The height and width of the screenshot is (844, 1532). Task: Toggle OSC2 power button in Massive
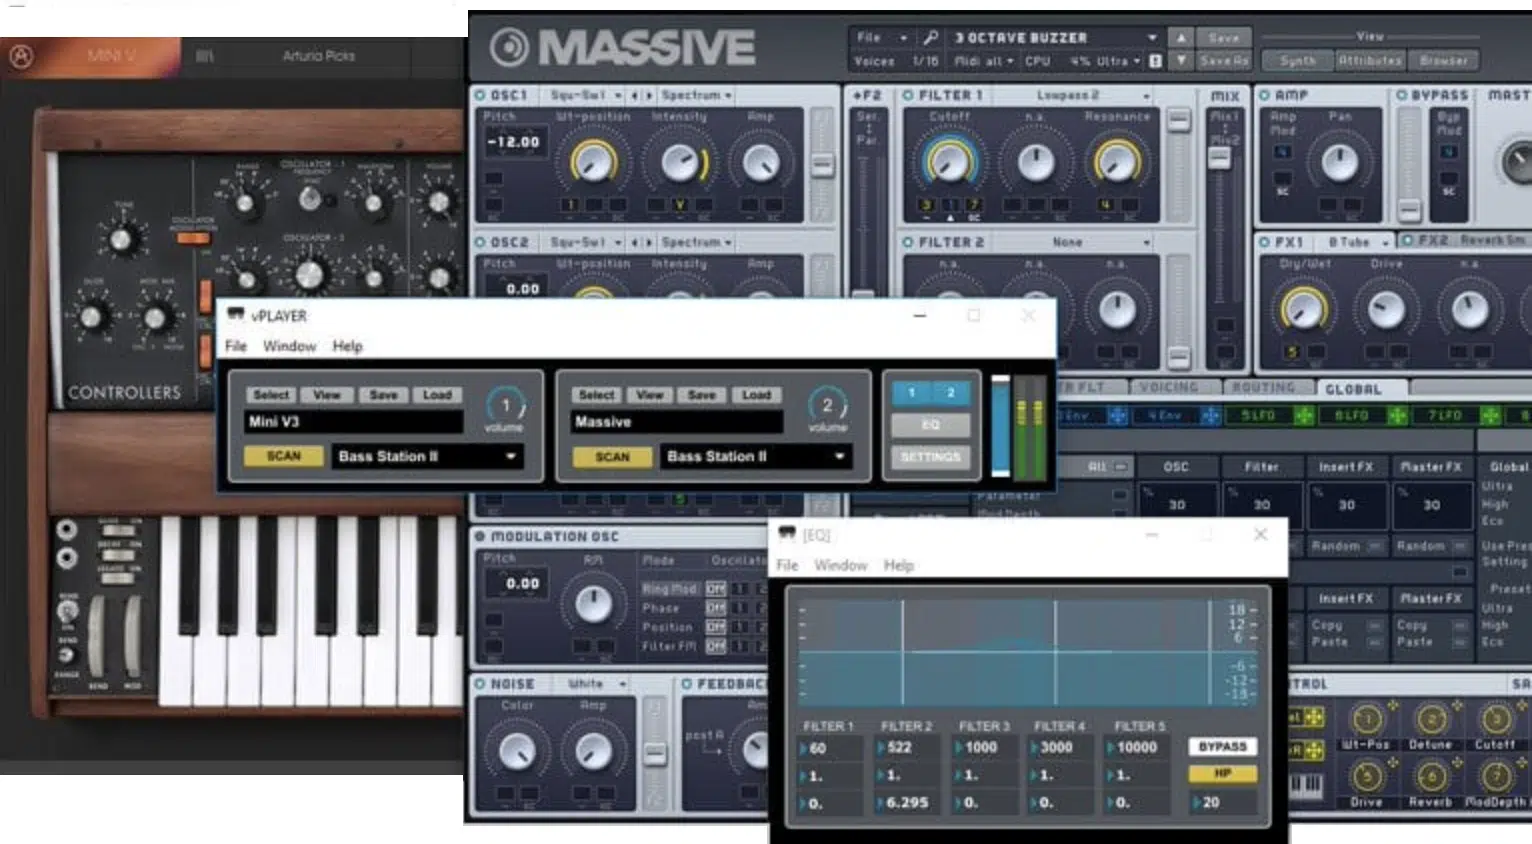[480, 242]
